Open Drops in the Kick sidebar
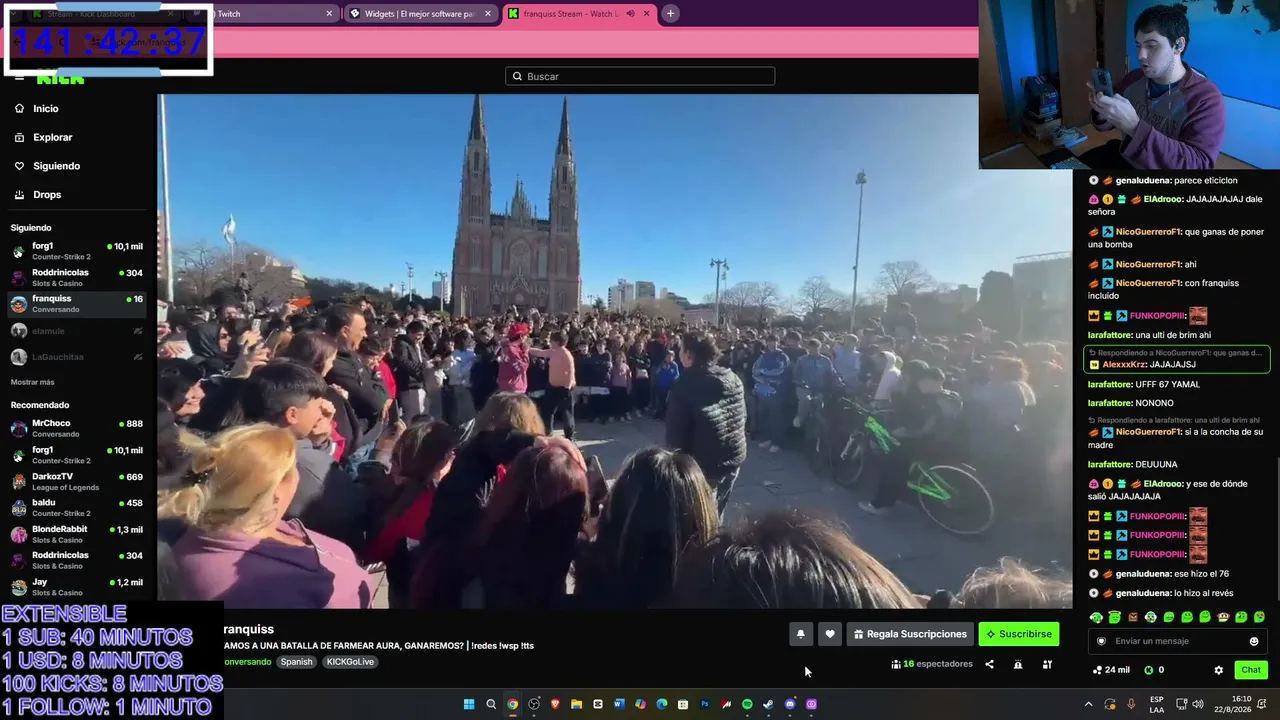1280x720 pixels. 47,194
